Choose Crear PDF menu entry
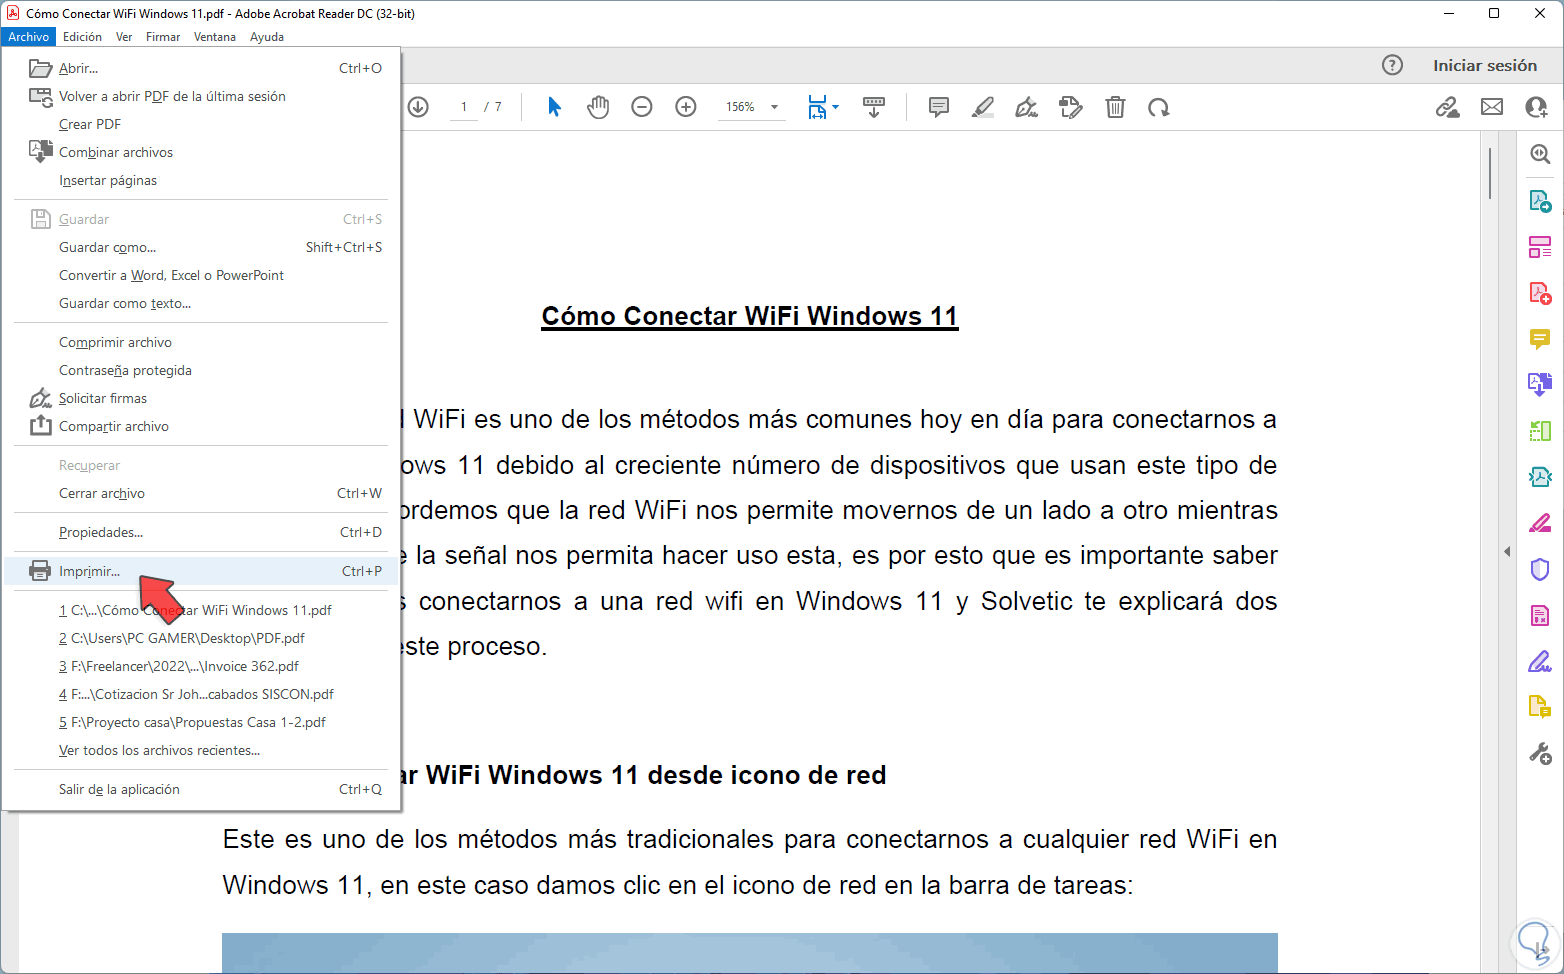Image resolution: width=1564 pixels, height=974 pixels. [201, 124]
